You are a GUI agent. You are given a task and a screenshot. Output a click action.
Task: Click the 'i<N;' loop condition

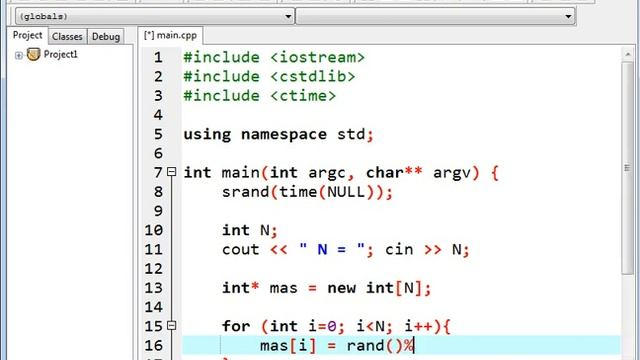[375, 326]
